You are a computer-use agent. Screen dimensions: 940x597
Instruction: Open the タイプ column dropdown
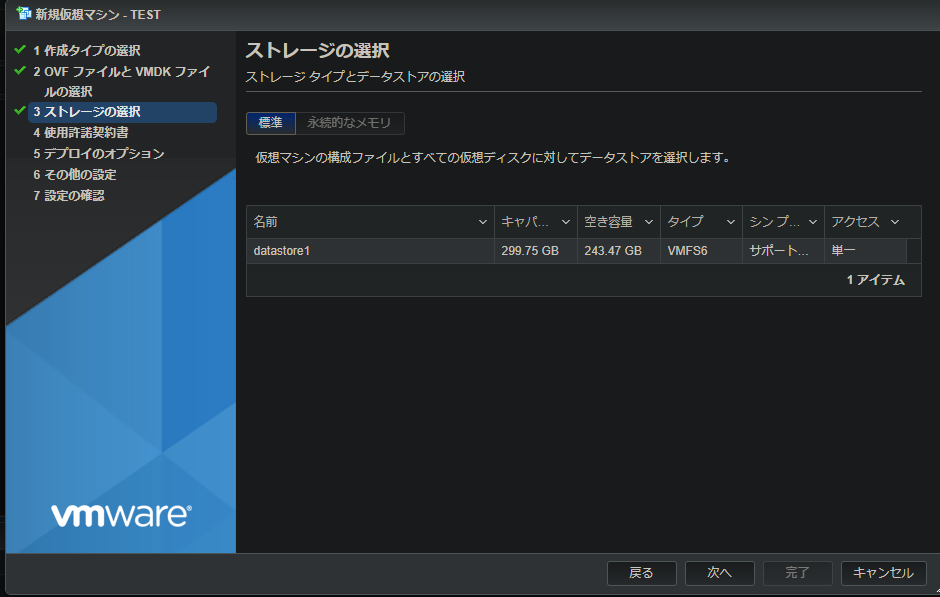(730, 221)
